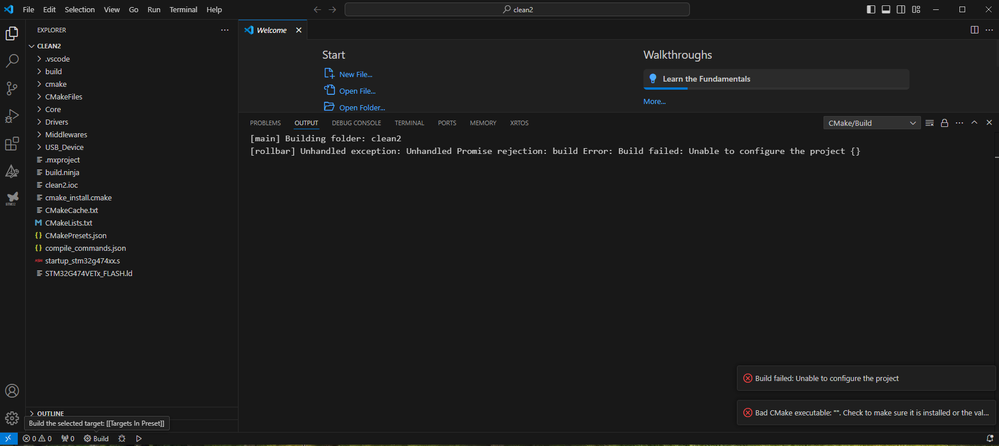Open the Run and Debug view
999x446 pixels.
(12, 116)
